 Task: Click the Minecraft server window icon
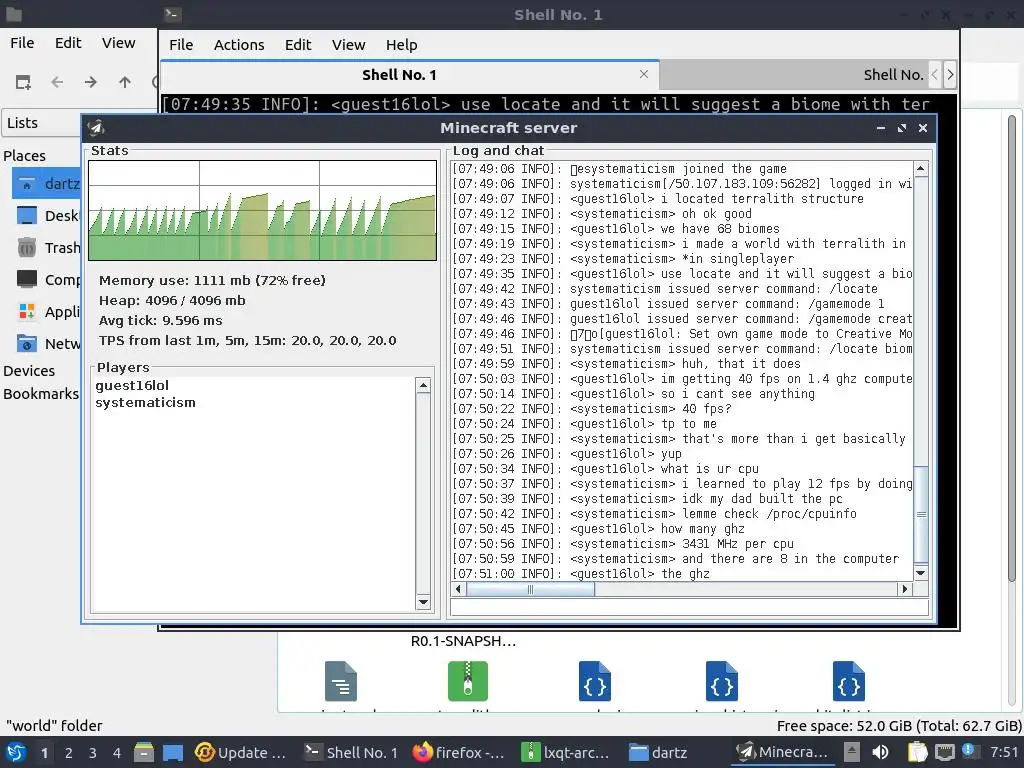(97, 128)
